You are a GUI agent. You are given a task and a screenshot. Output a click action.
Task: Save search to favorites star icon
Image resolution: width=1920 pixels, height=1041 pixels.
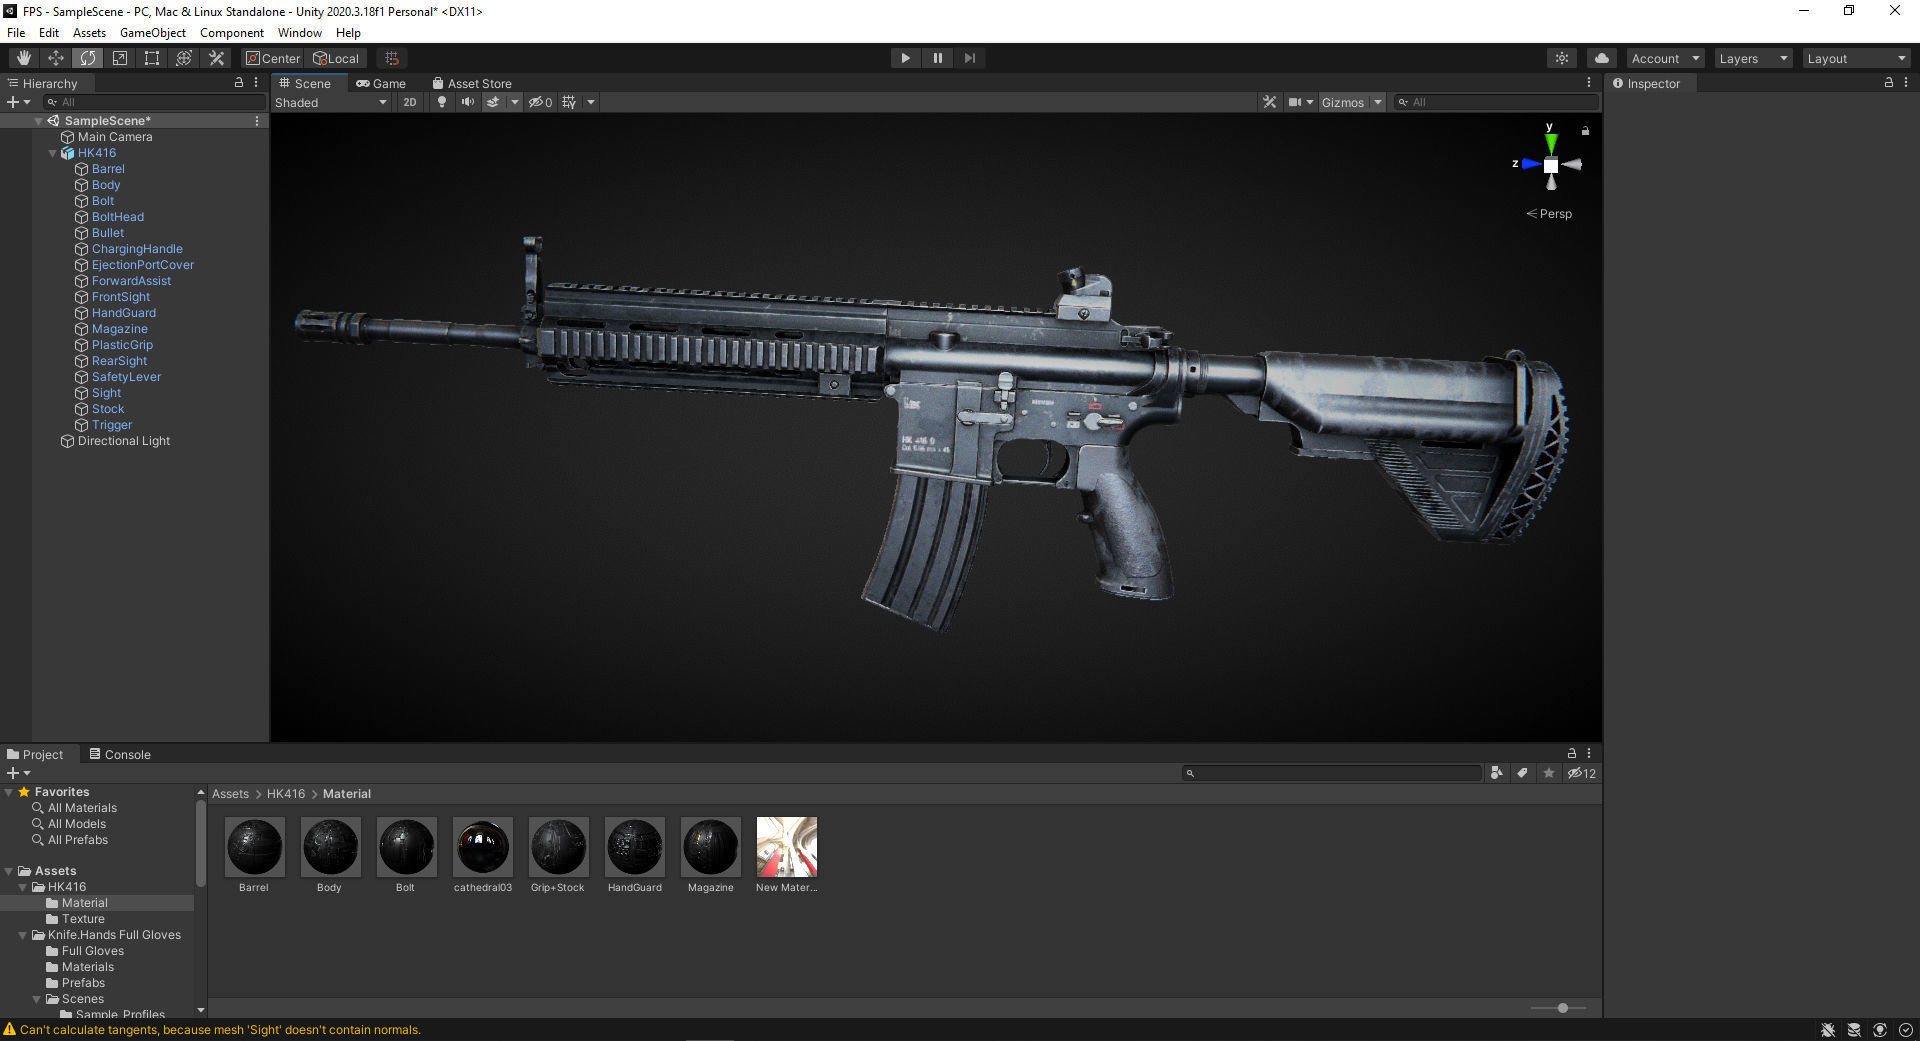pyautogui.click(x=1549, y=773)
